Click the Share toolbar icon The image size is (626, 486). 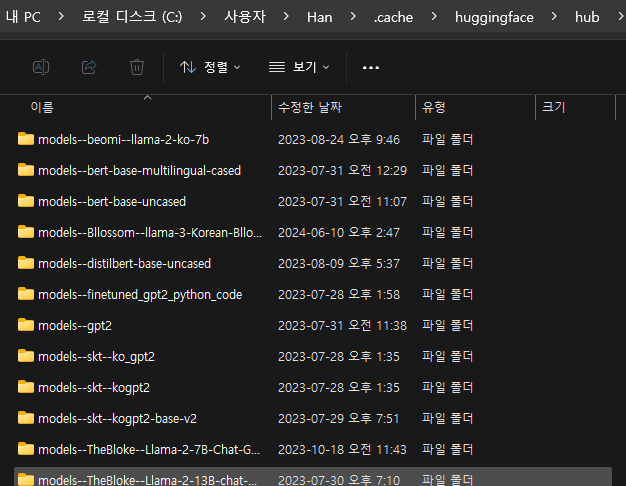tap(89, 67)
